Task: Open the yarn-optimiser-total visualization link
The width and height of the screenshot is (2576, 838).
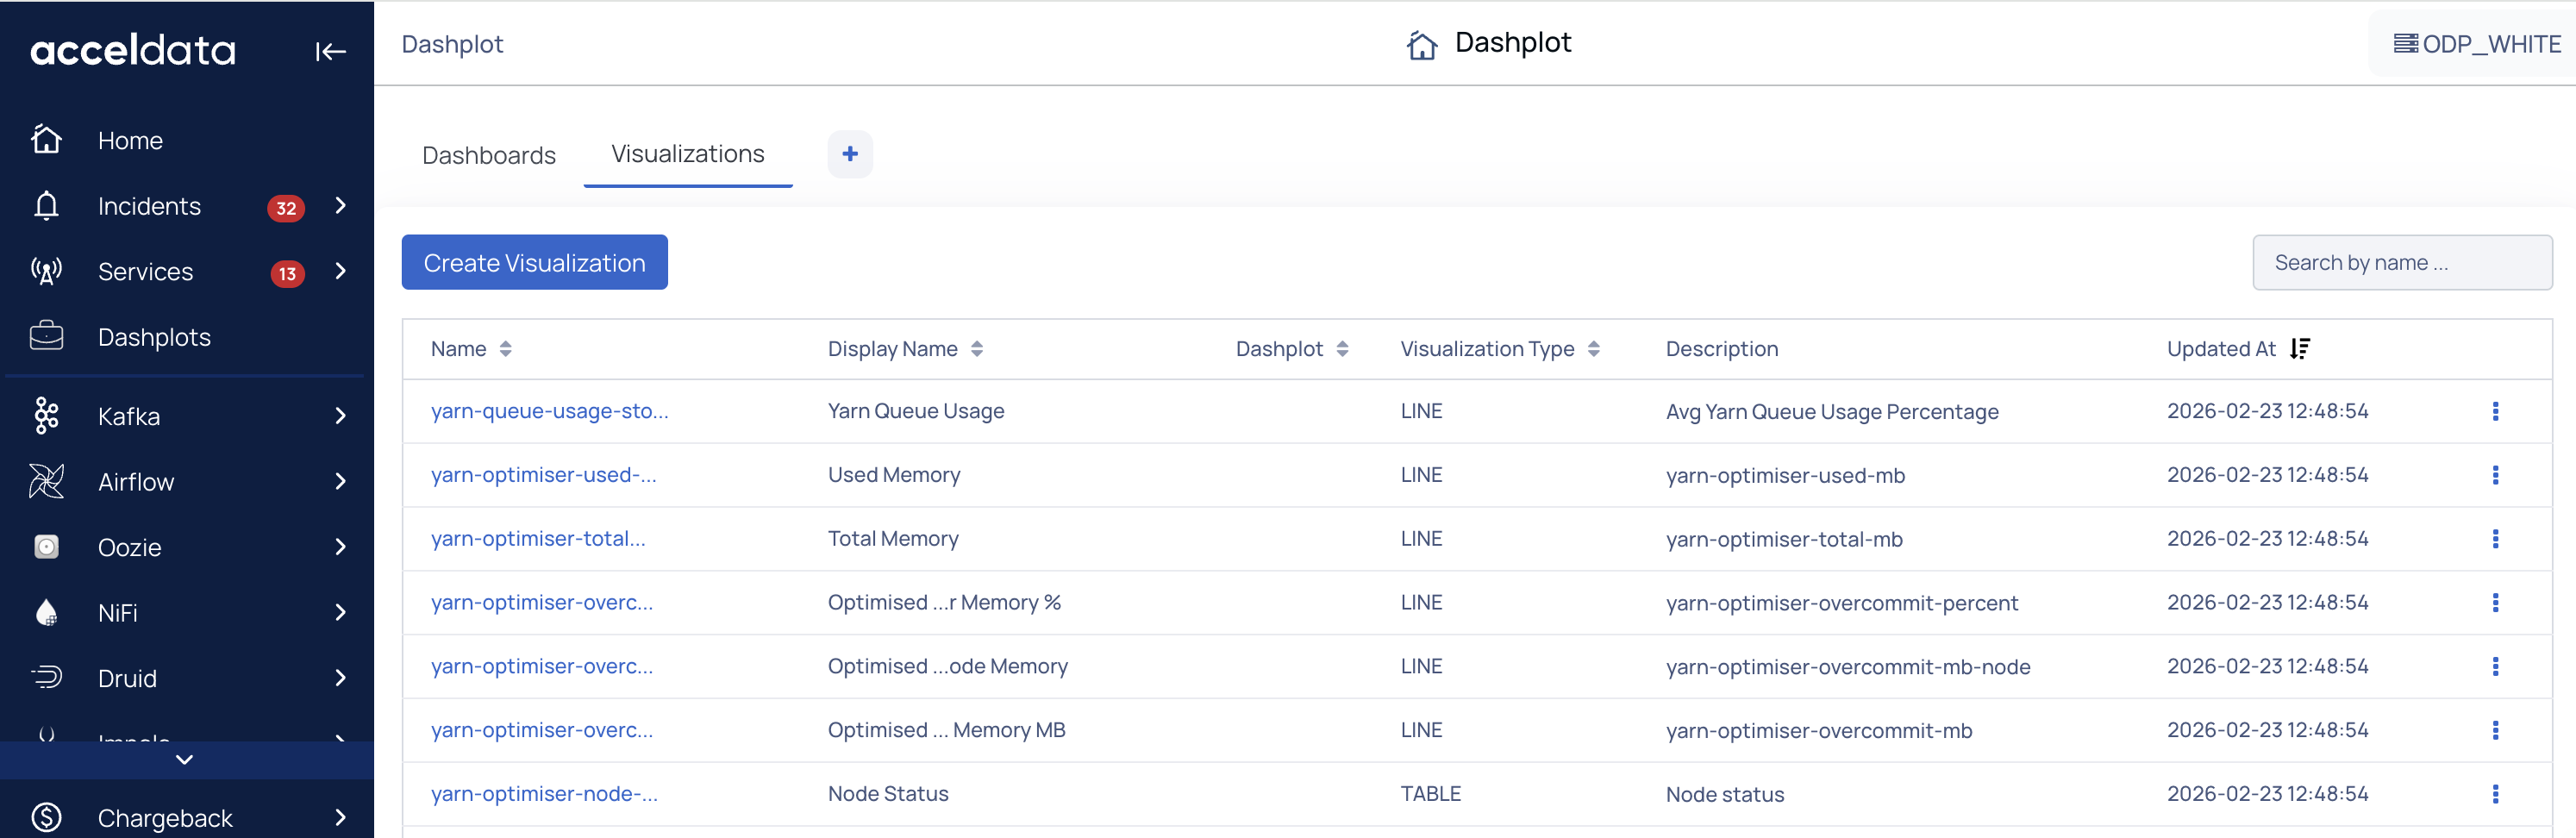Action: [538, 539]
